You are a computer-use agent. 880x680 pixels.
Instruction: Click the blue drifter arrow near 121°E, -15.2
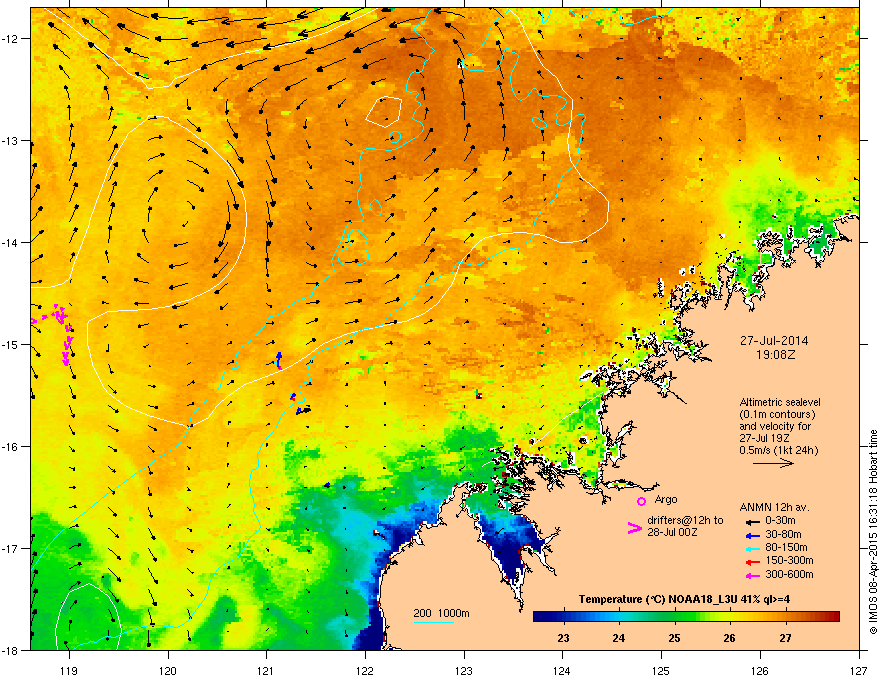tap(278, 360)
